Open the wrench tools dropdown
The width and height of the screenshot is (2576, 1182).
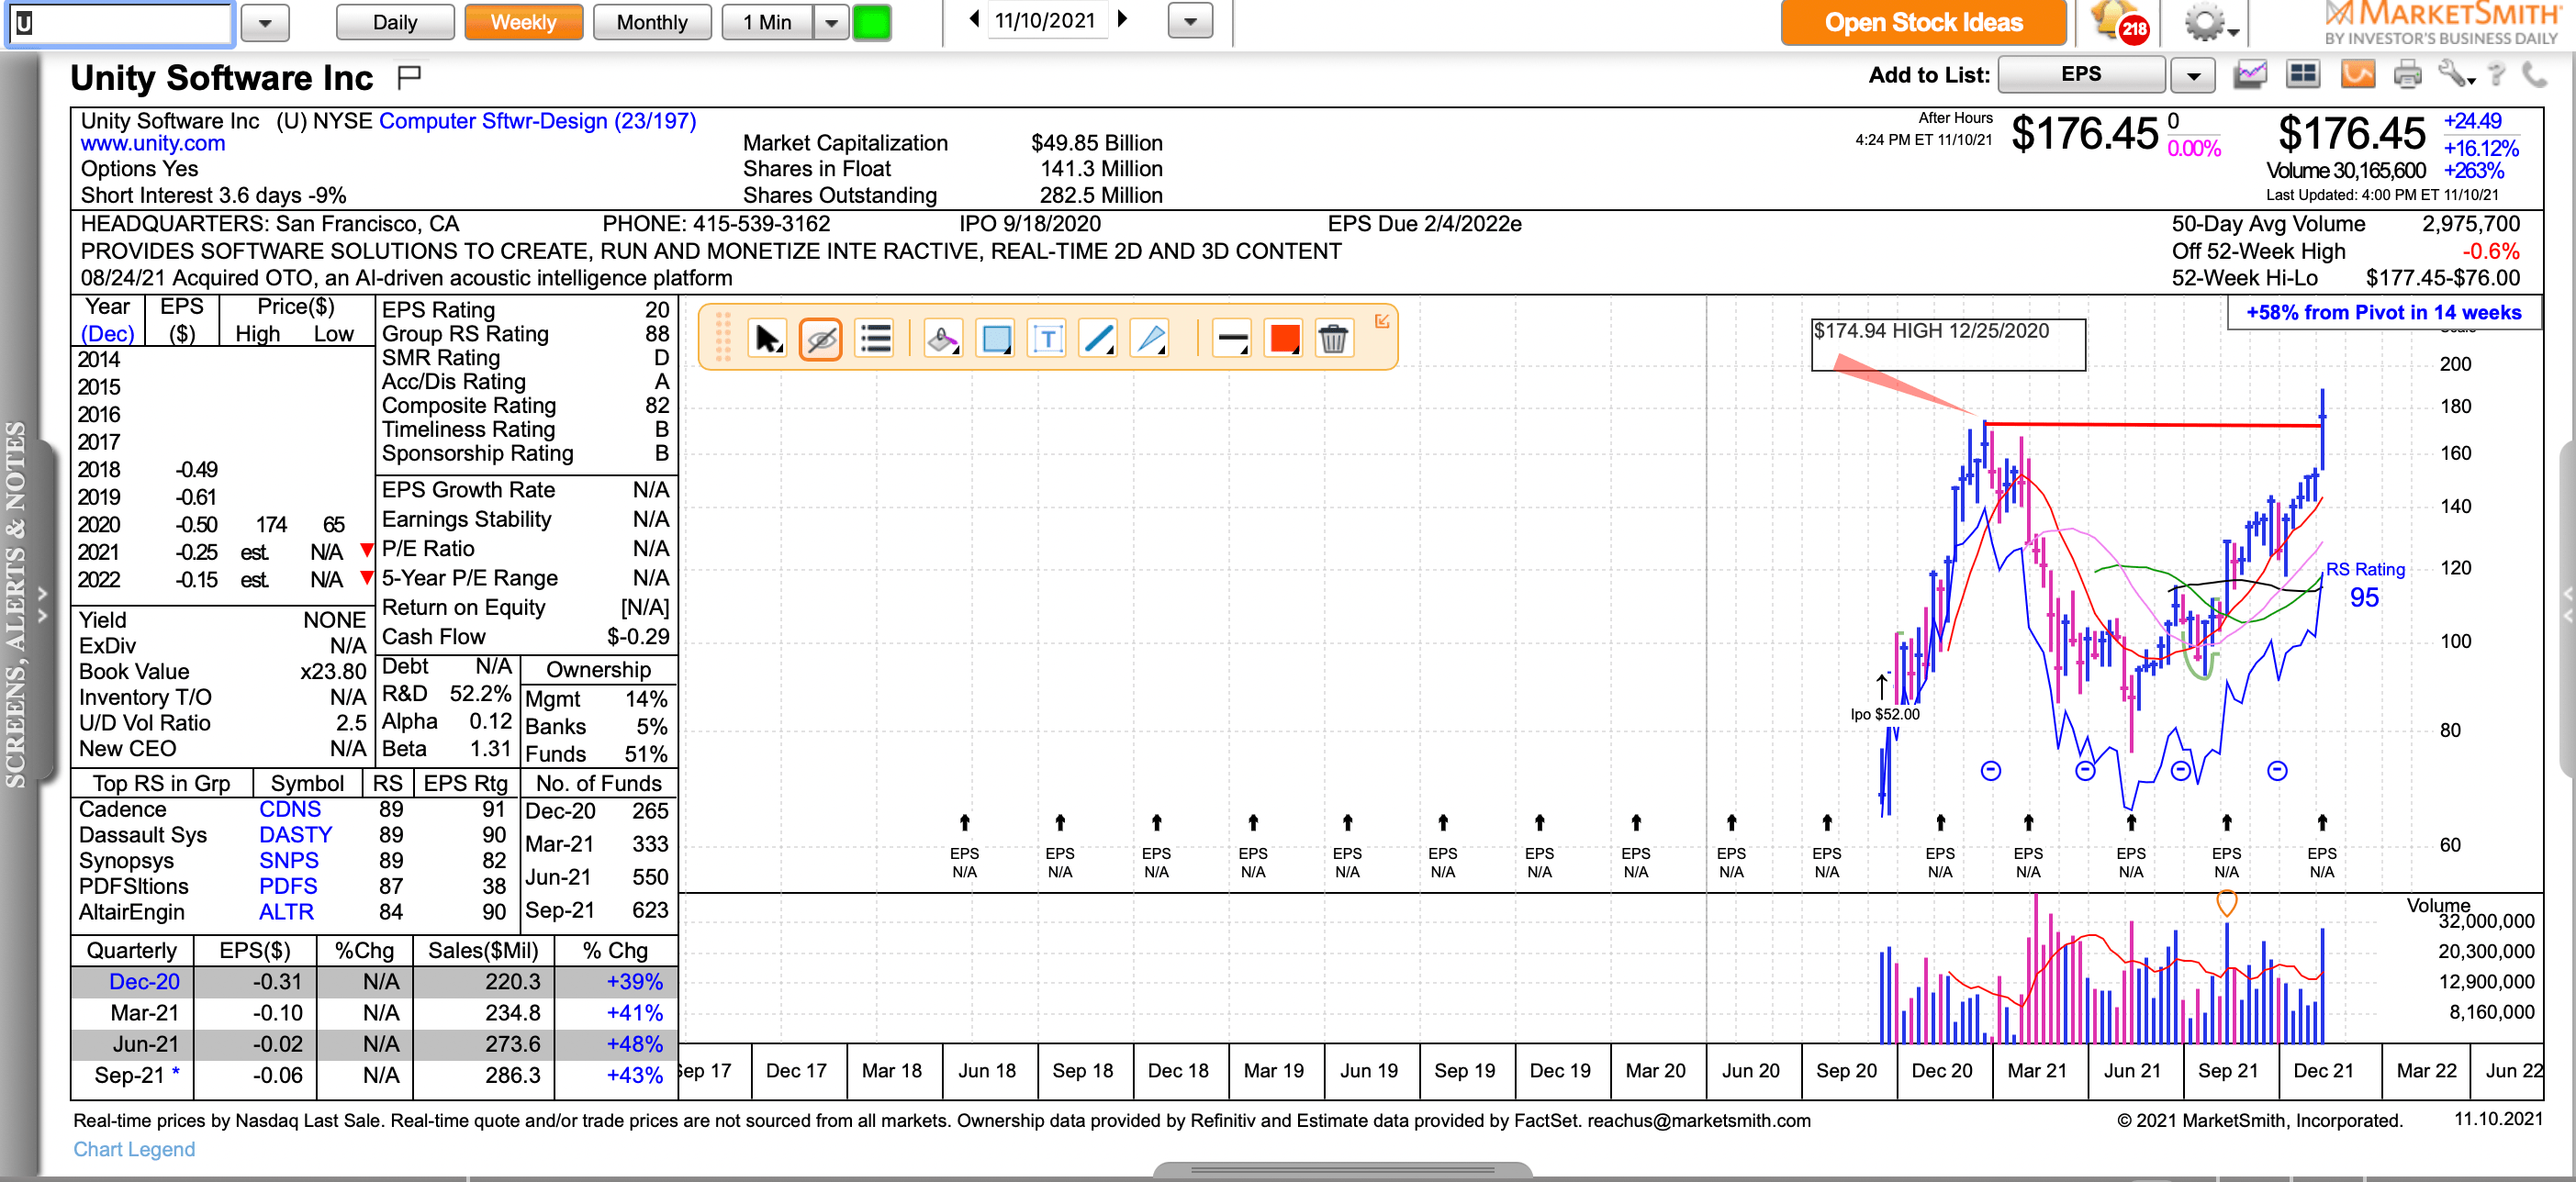coord(2456,75)
